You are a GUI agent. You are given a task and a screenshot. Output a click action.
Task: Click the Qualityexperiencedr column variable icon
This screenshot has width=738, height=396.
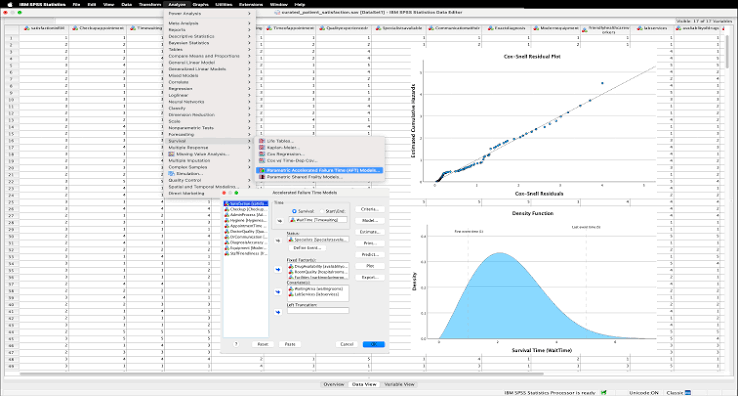322,28
